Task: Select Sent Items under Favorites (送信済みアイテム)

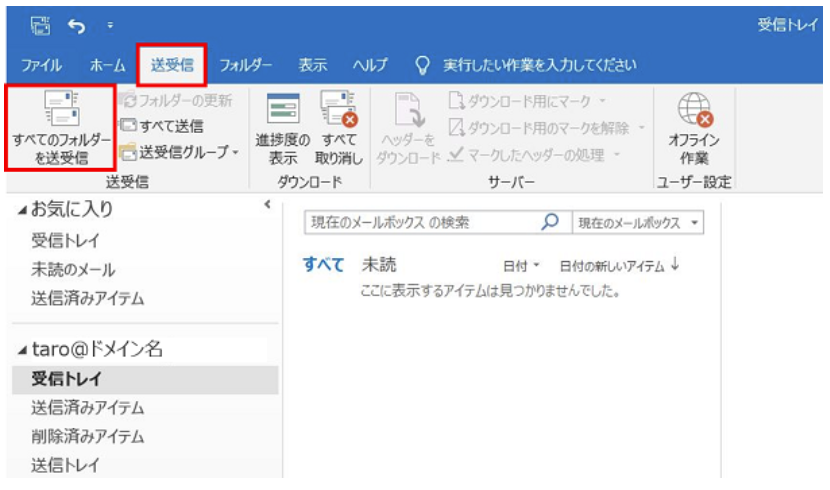Action: pyautogui.click(x=87, y=298)
